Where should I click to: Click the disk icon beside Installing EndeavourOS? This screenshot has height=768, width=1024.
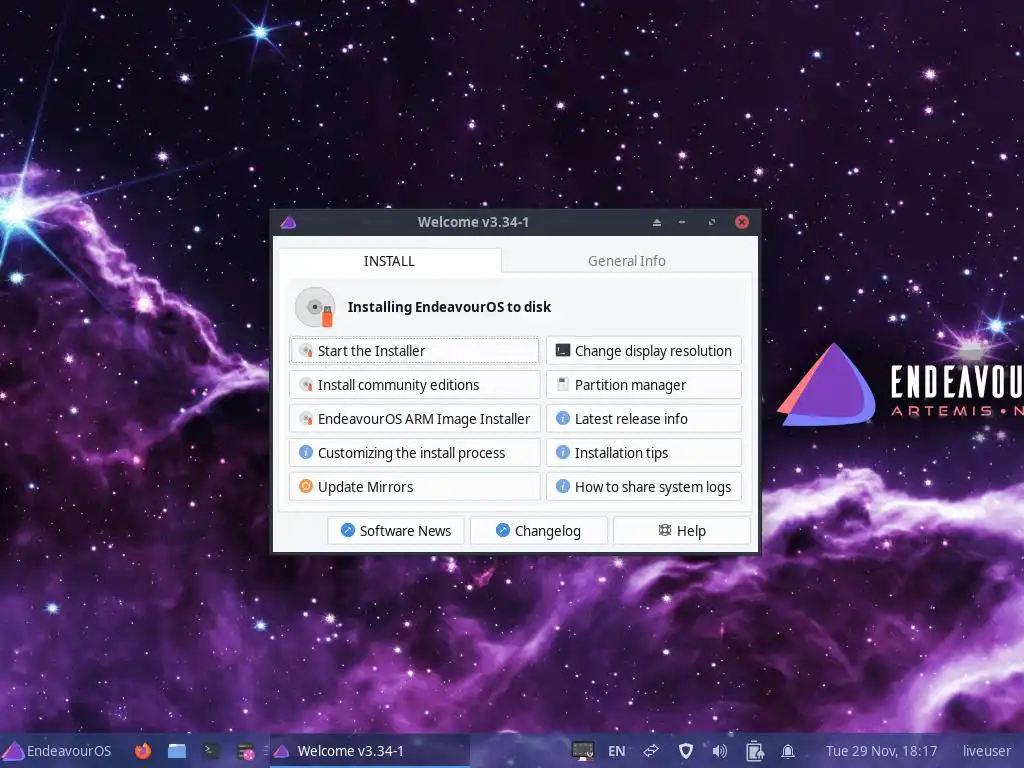click(x=315, y=307)
